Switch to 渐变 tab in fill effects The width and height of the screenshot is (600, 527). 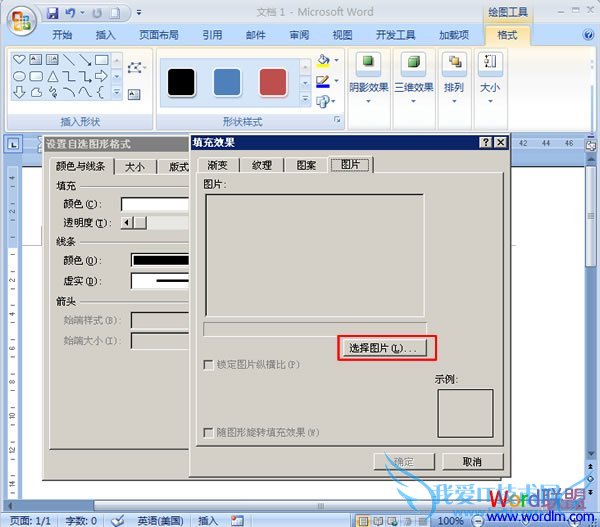tap(217, 165)
